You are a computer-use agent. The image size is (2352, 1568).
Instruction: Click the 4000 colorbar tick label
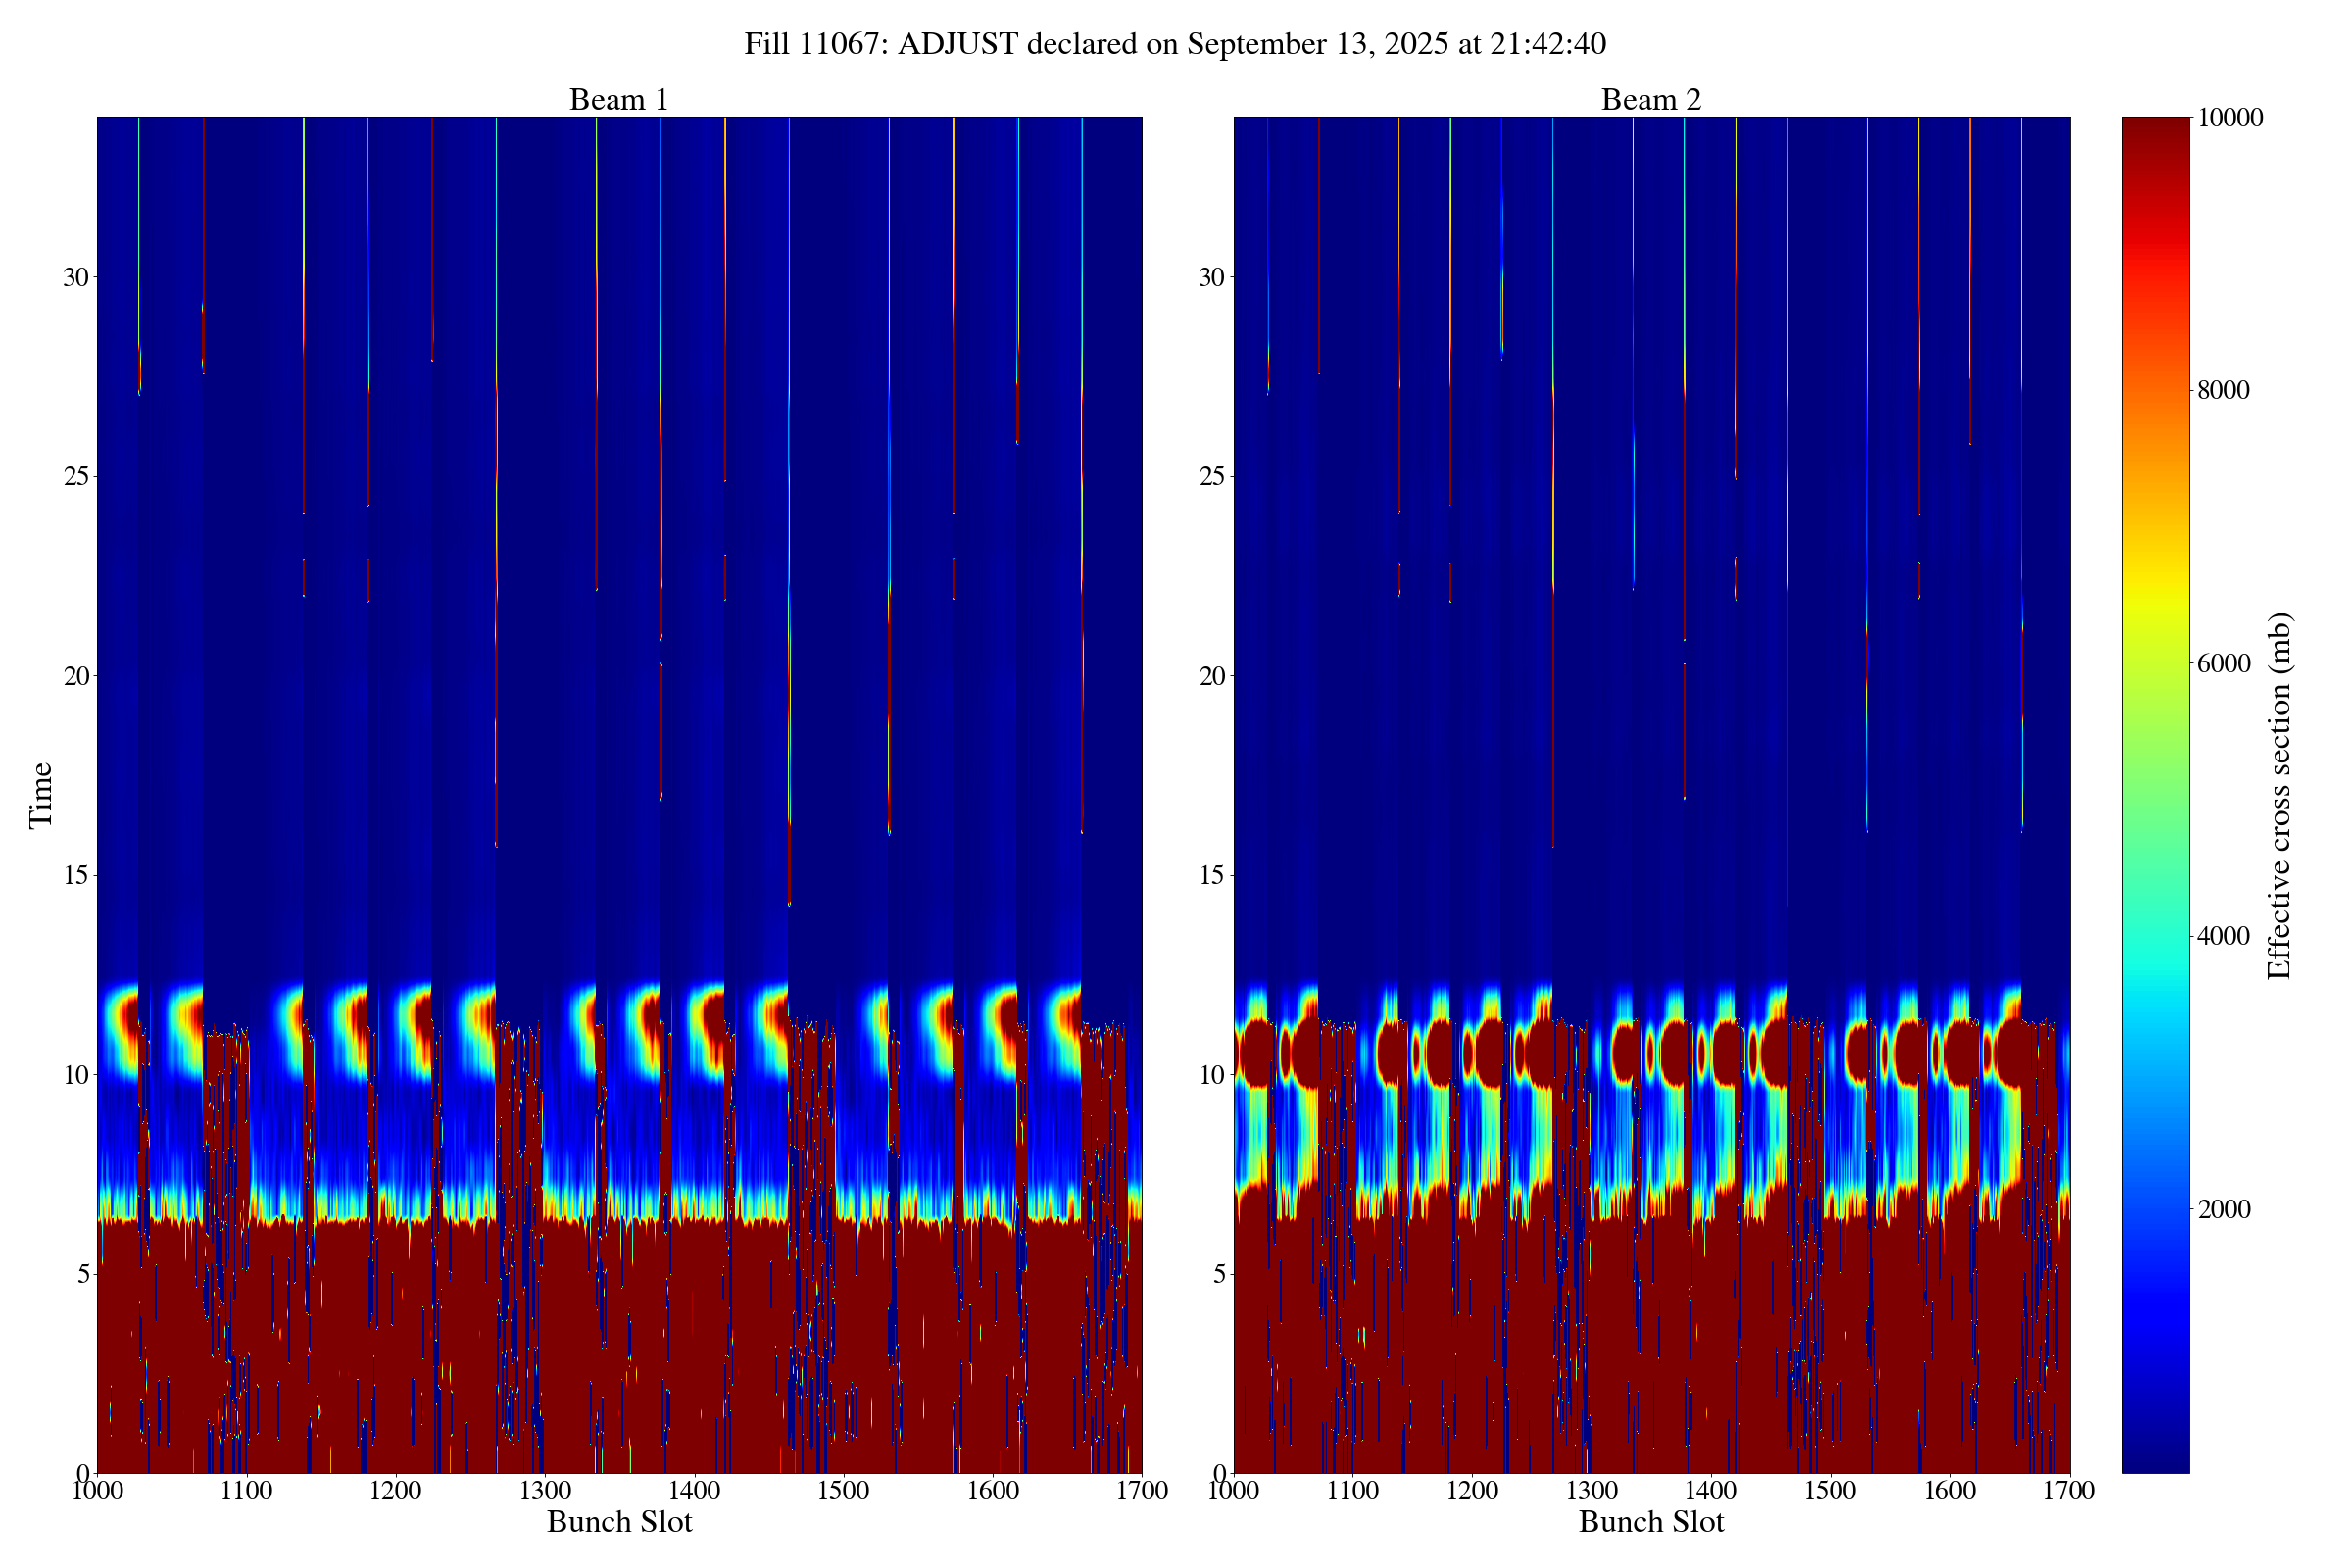point(2223,936)
